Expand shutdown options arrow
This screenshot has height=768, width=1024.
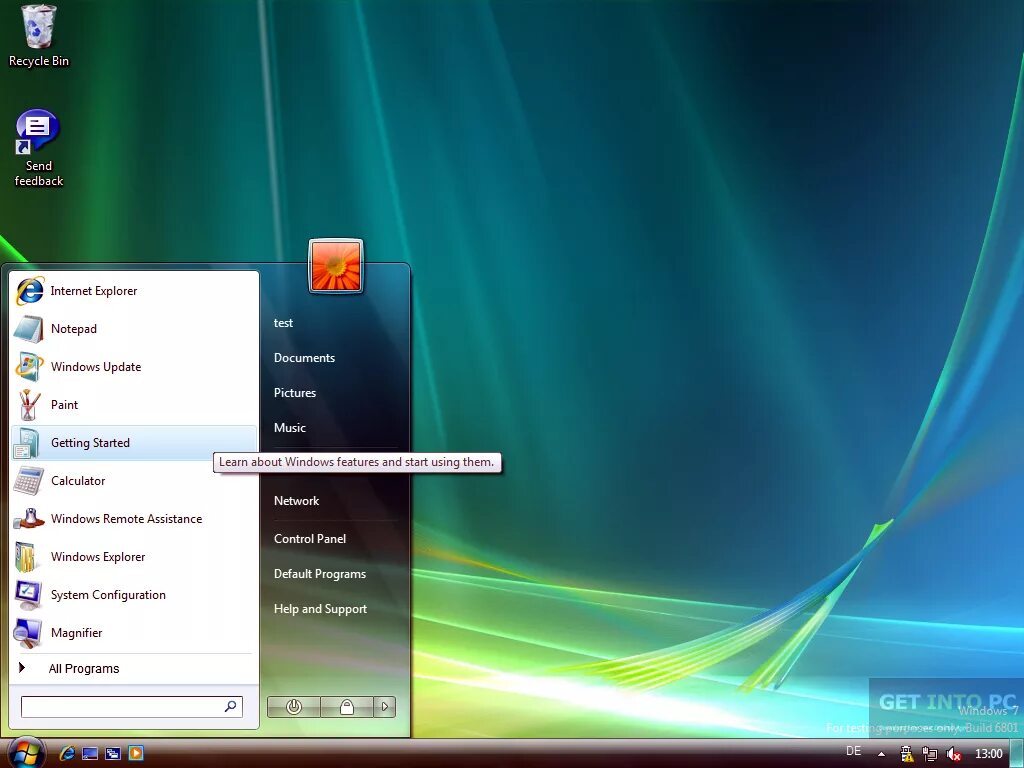(x=385, y=707)
